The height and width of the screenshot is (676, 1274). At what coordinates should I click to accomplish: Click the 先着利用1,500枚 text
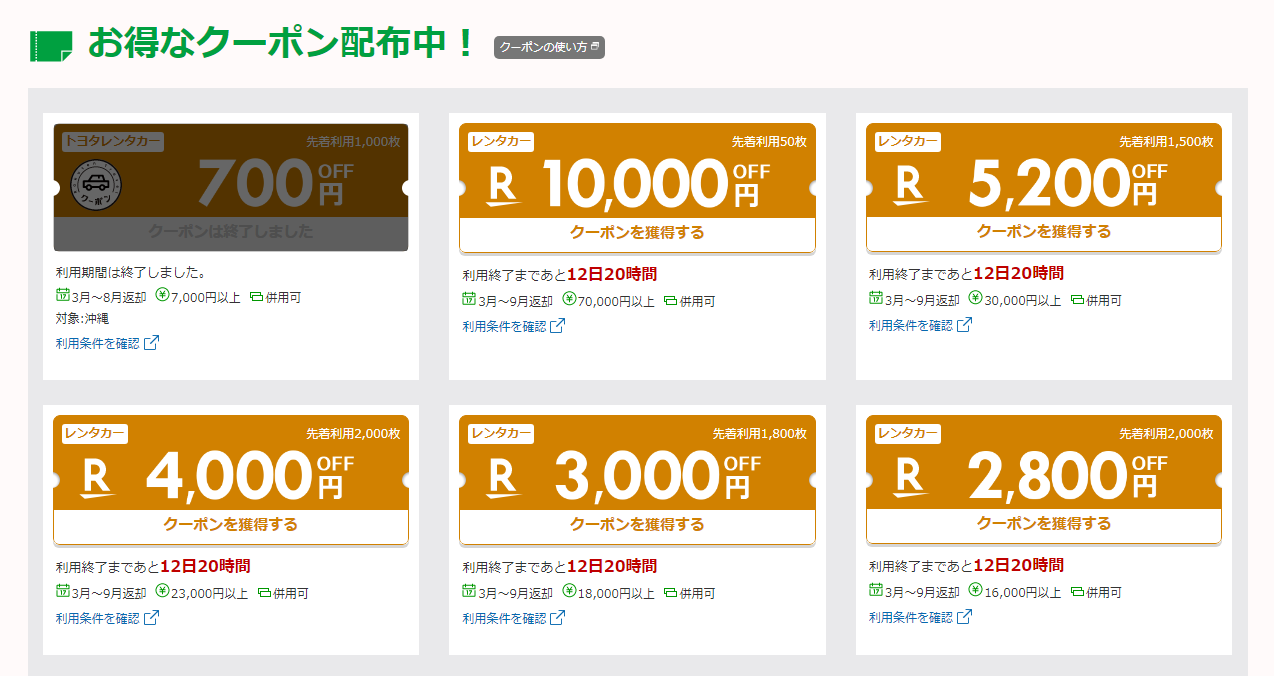[1166, 142]
